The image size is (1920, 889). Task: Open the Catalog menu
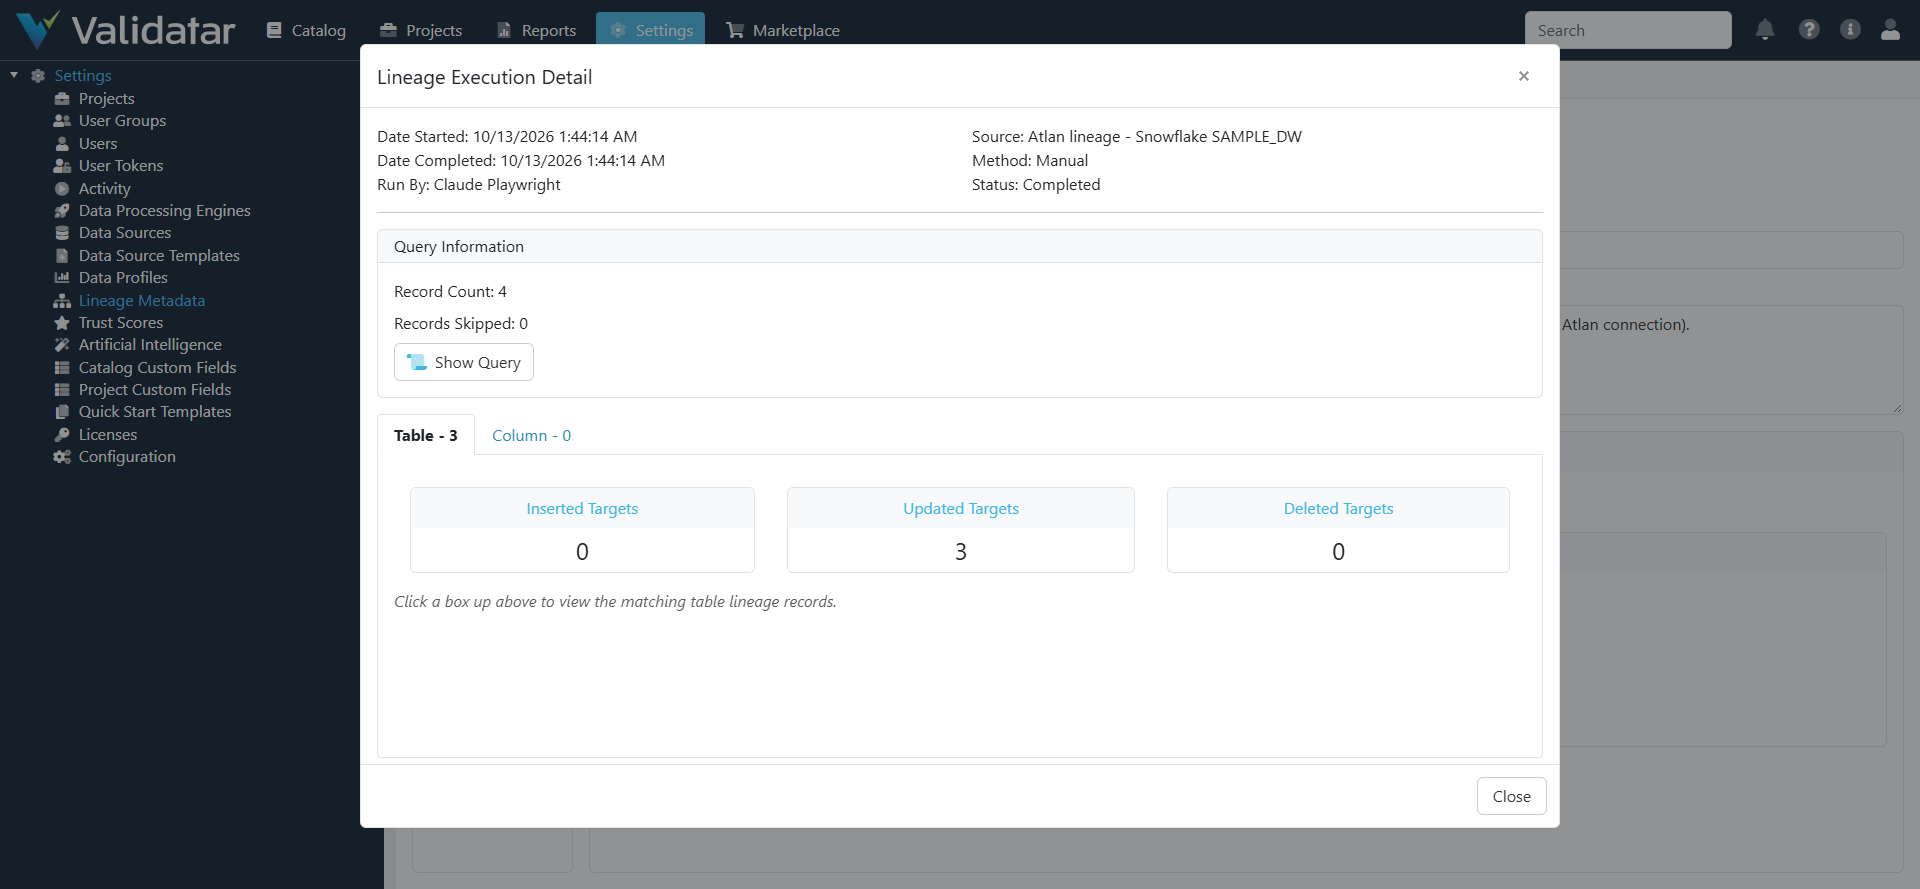coord(306,30)
